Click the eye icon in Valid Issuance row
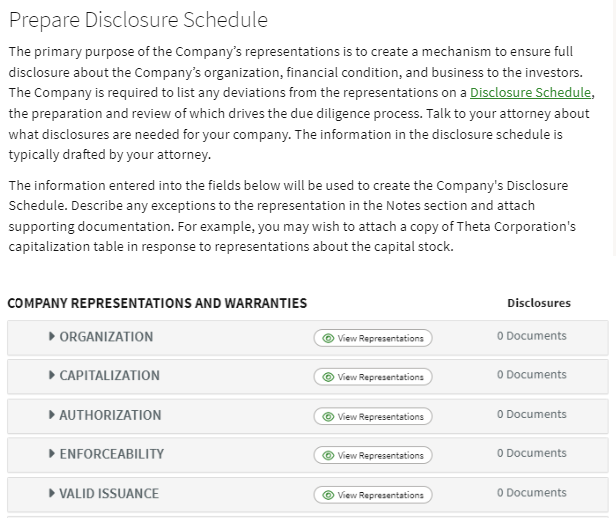The height and width of the screenshot is (518, 616). [328, 495]
